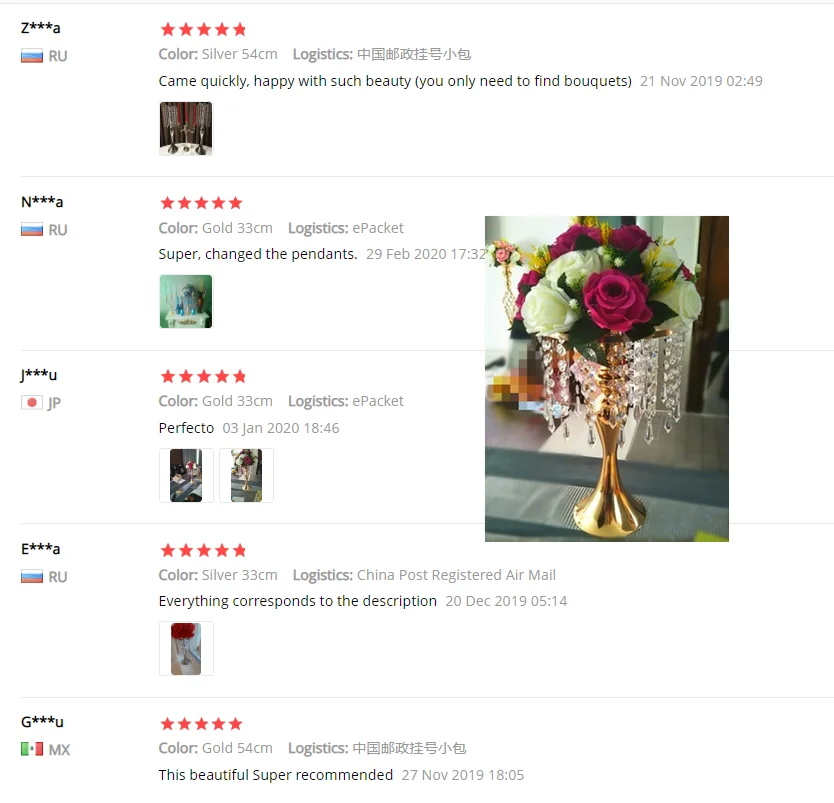Click the Russian flag icon beside E***a
Image resolution: width=834 pixels, height=803 pixels.
click(32, 576)
